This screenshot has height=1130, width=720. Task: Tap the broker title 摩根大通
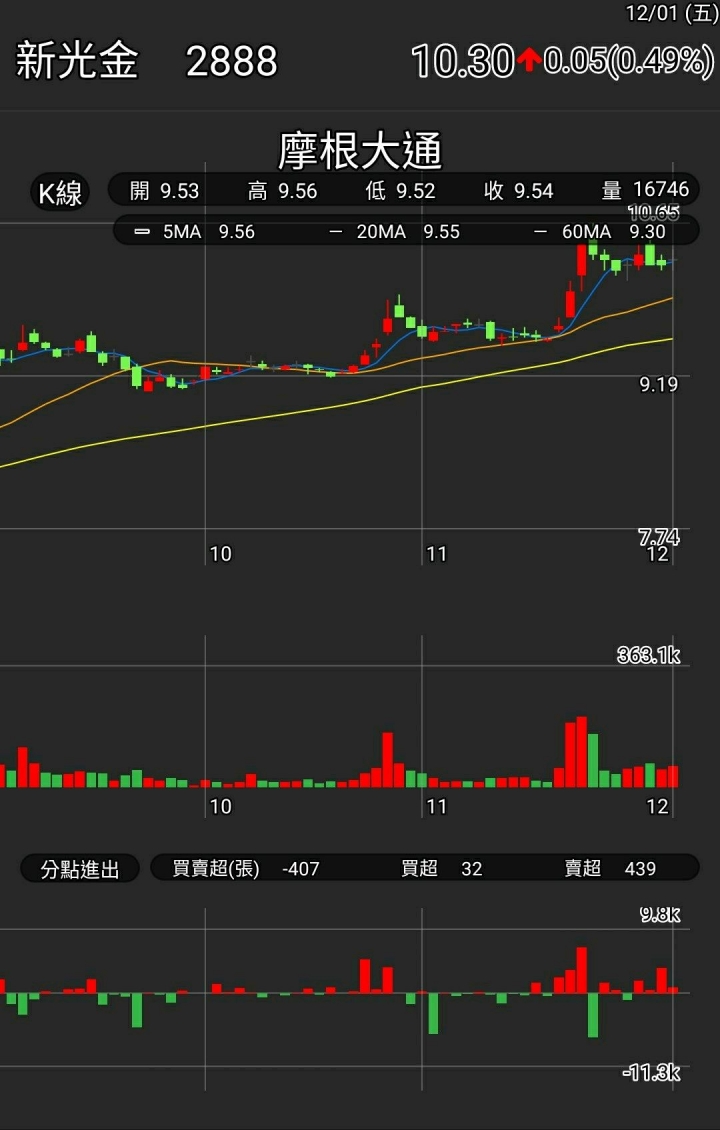click(x=360, y=151)
